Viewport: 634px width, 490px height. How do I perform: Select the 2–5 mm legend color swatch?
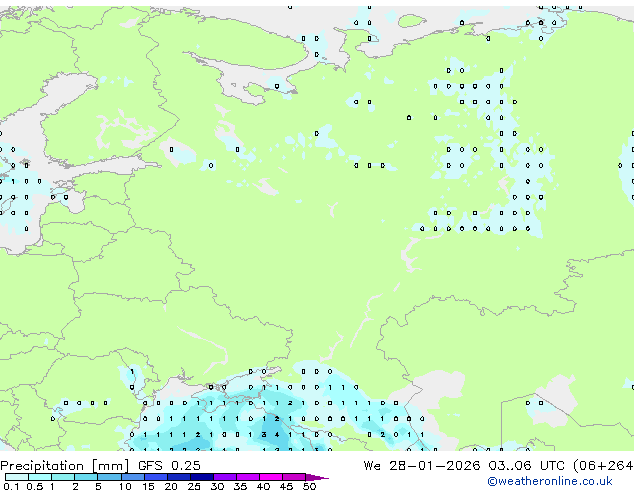pyautogui.click(x=86, y=477)
